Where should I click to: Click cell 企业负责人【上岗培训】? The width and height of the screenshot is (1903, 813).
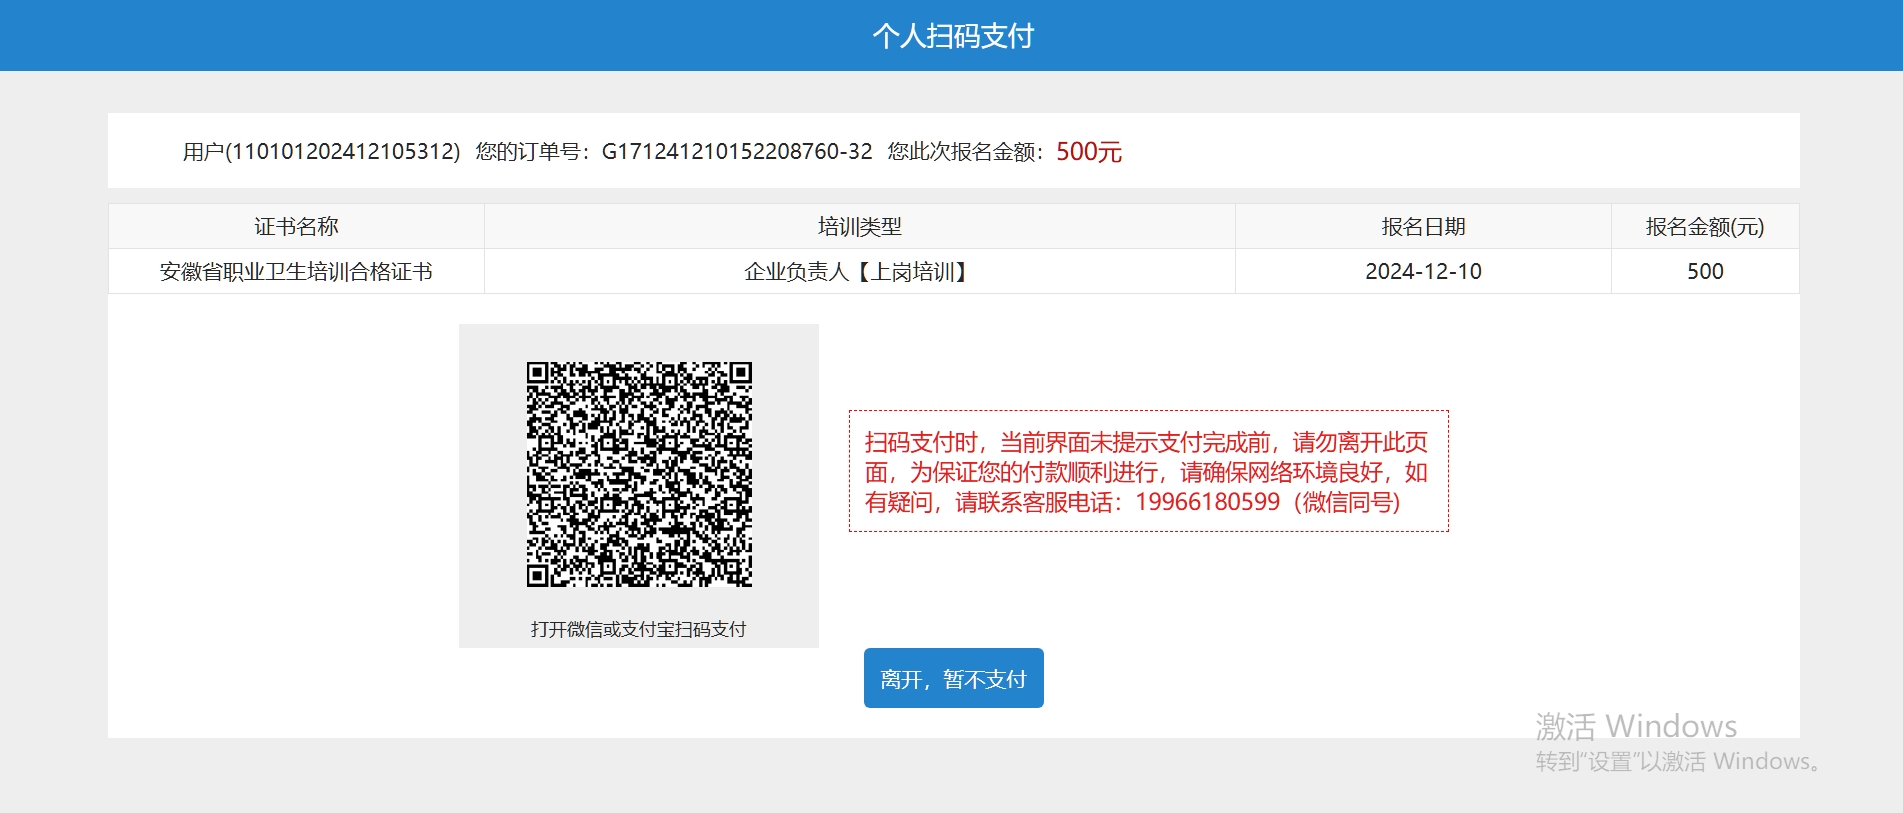[x=860, y=271]
